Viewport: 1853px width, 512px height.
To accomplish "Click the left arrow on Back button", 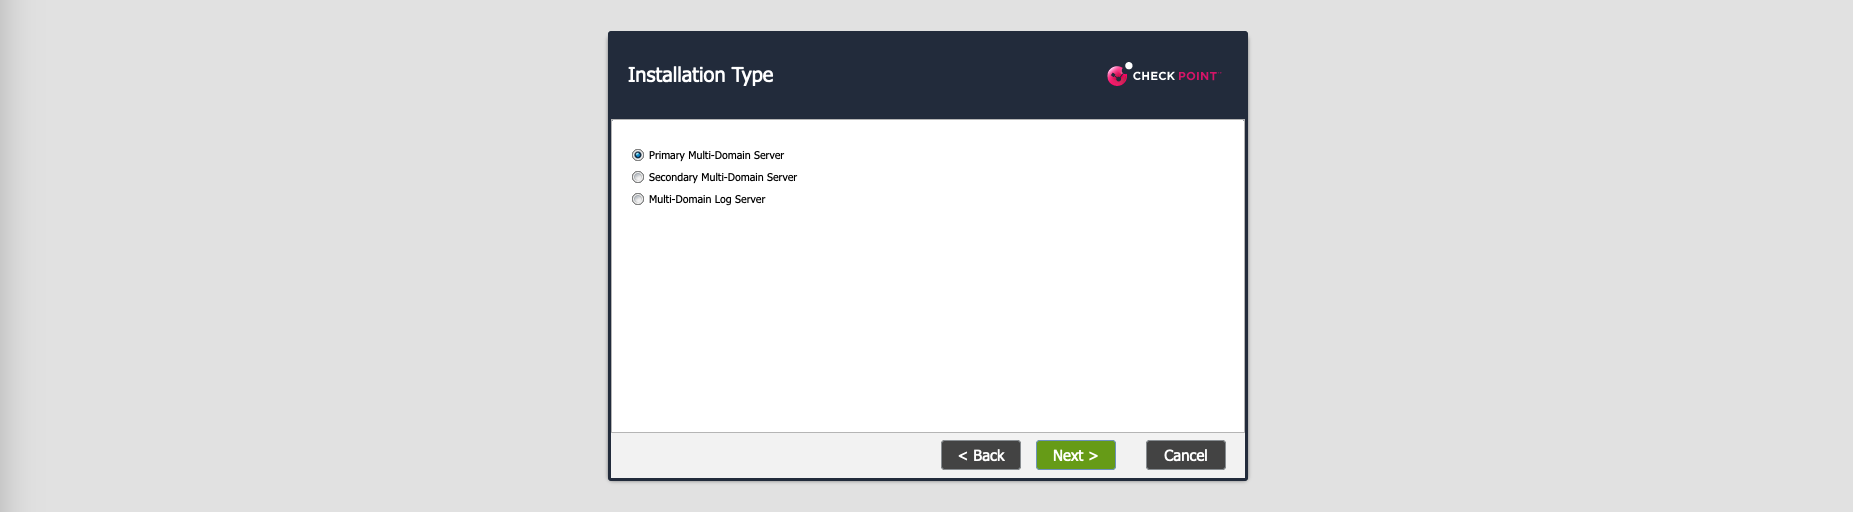I will pos(962,456).
